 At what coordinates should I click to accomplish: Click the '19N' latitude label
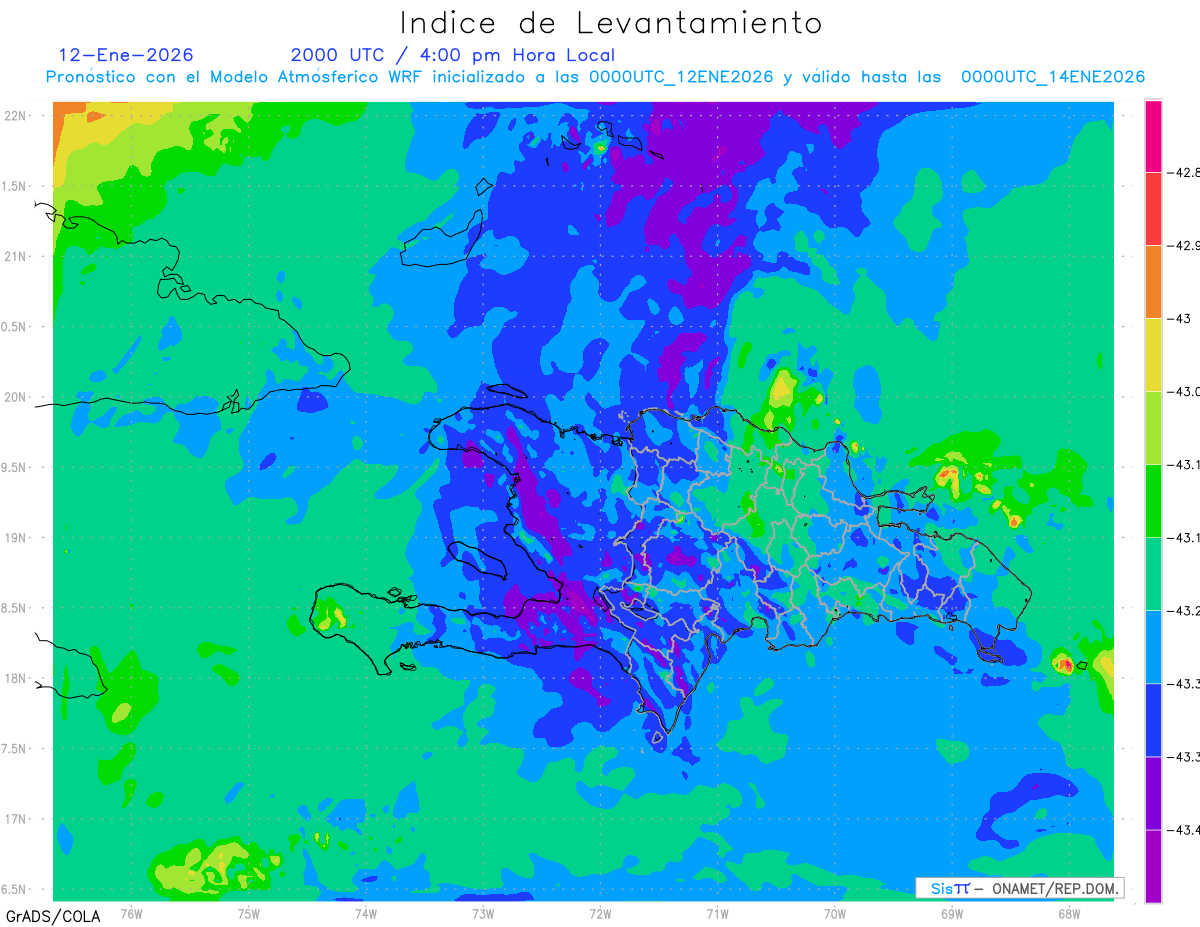[16, 538]
